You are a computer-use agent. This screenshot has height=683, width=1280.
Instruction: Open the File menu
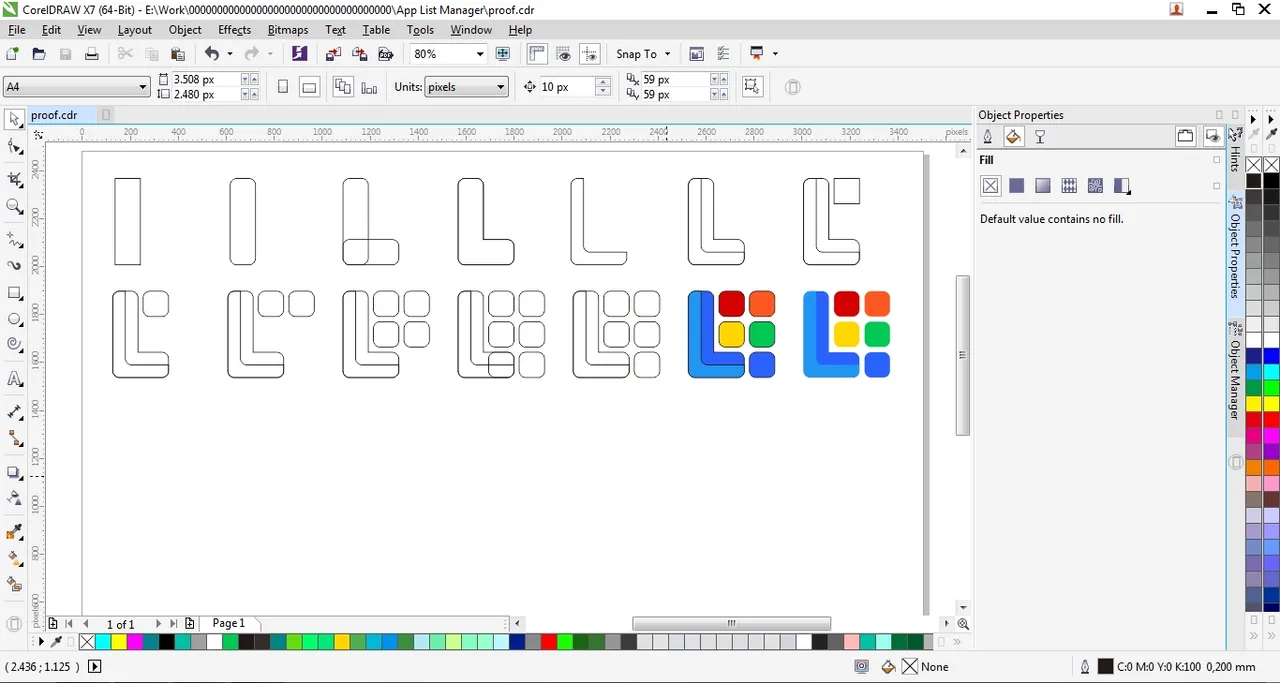(17, 30)
